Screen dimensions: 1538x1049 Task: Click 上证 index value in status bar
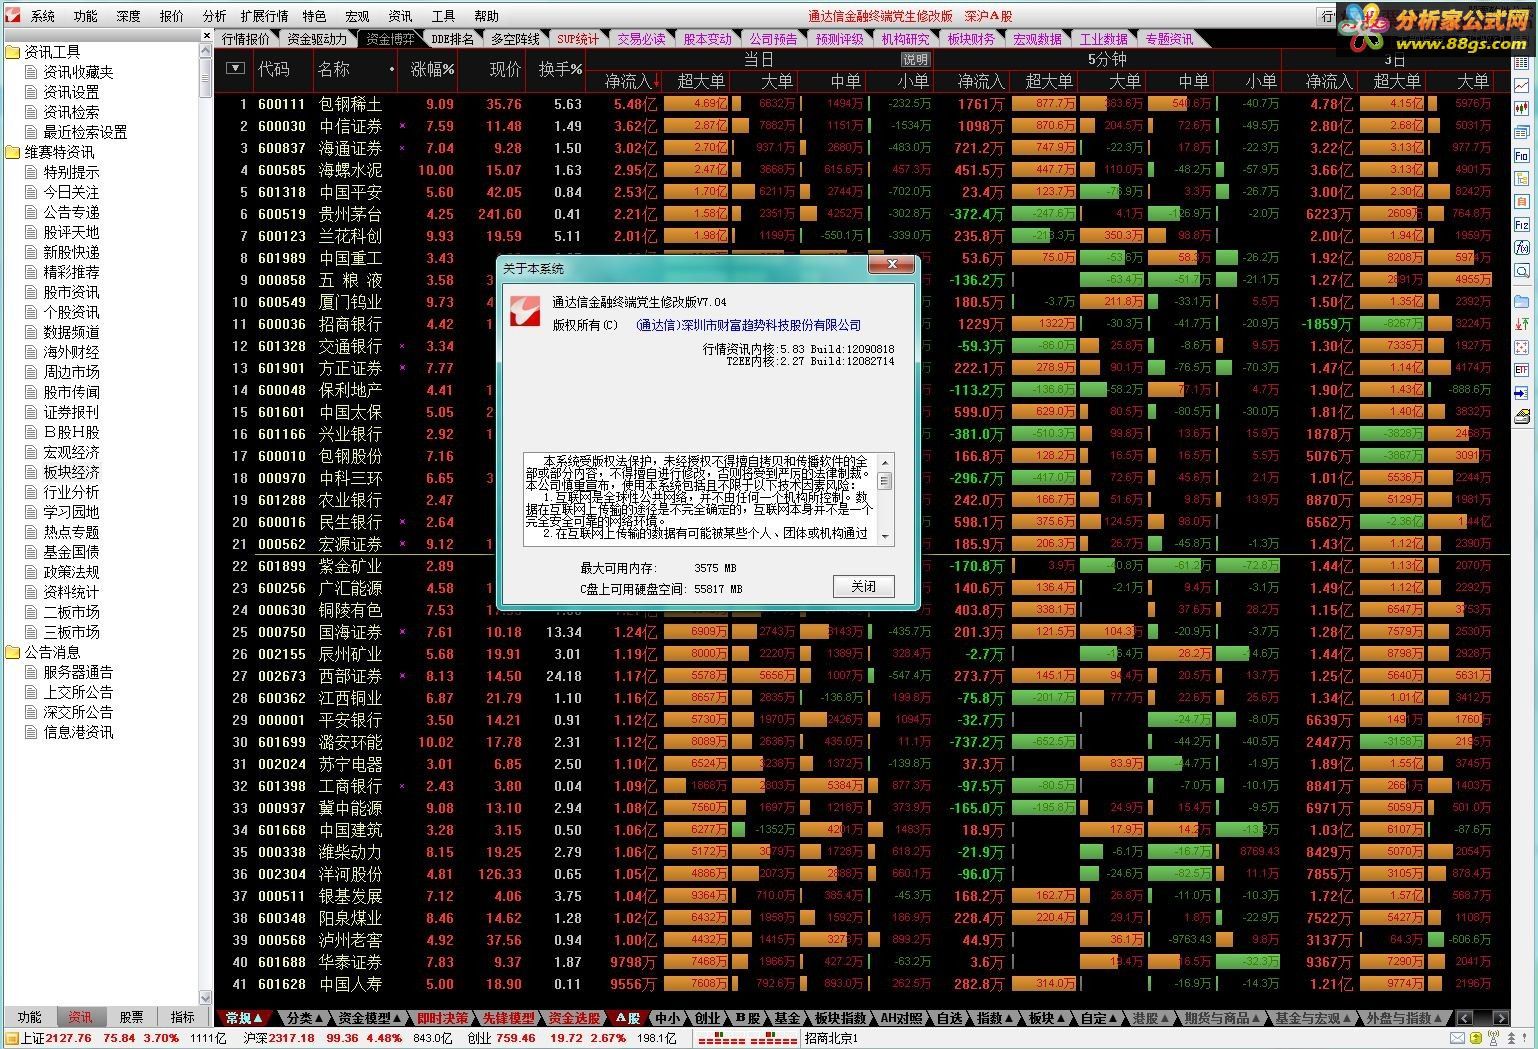(68, 1038)
